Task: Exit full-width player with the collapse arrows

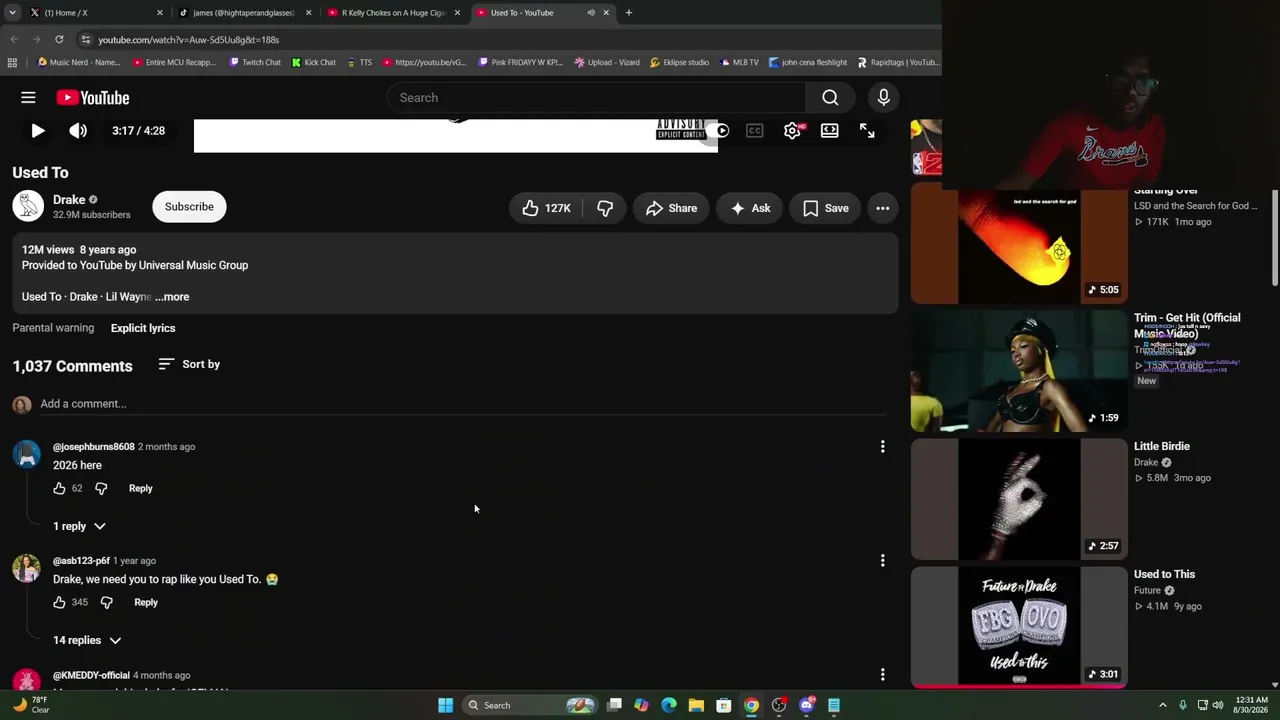Action: click(x=867, y=130)
